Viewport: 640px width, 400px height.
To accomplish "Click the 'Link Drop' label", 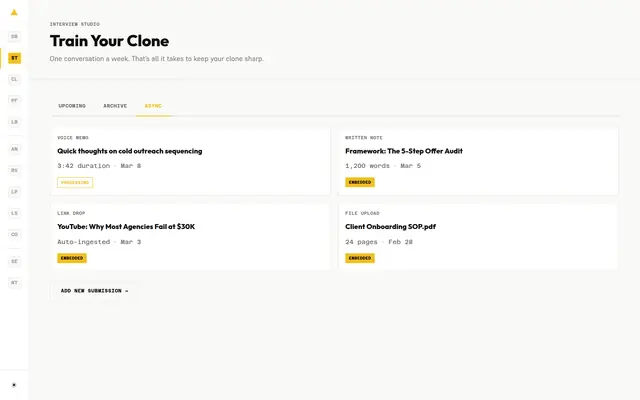I will point(71,213).
